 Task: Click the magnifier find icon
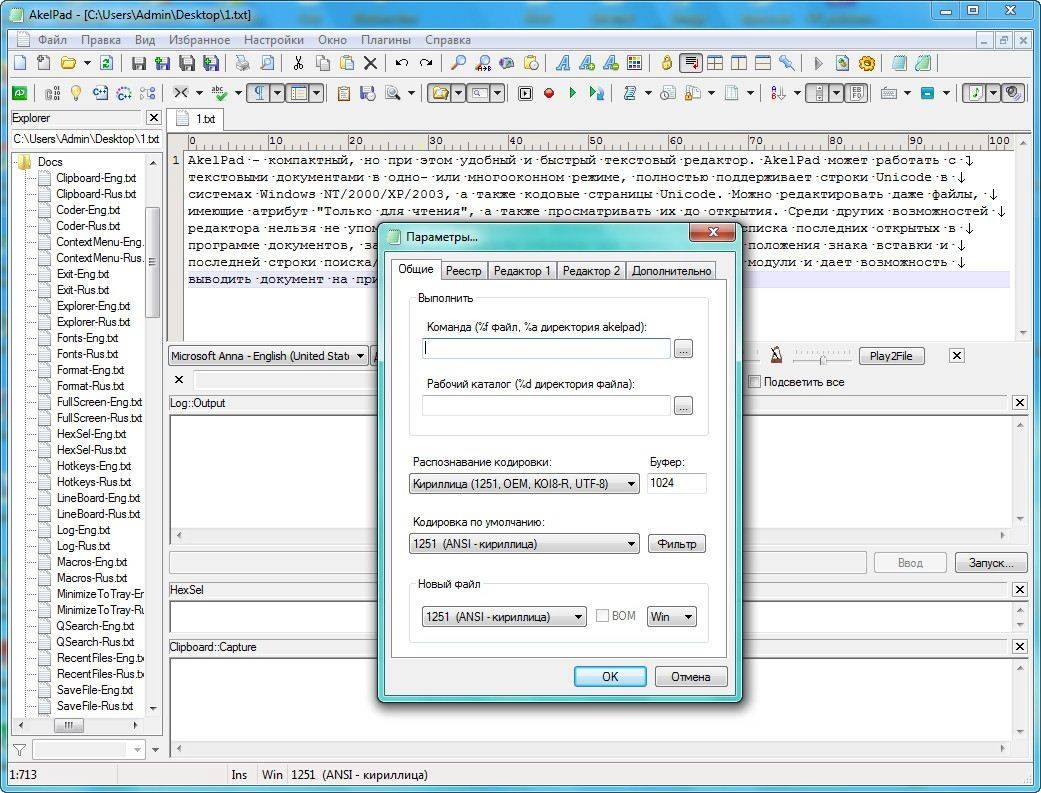458,63
